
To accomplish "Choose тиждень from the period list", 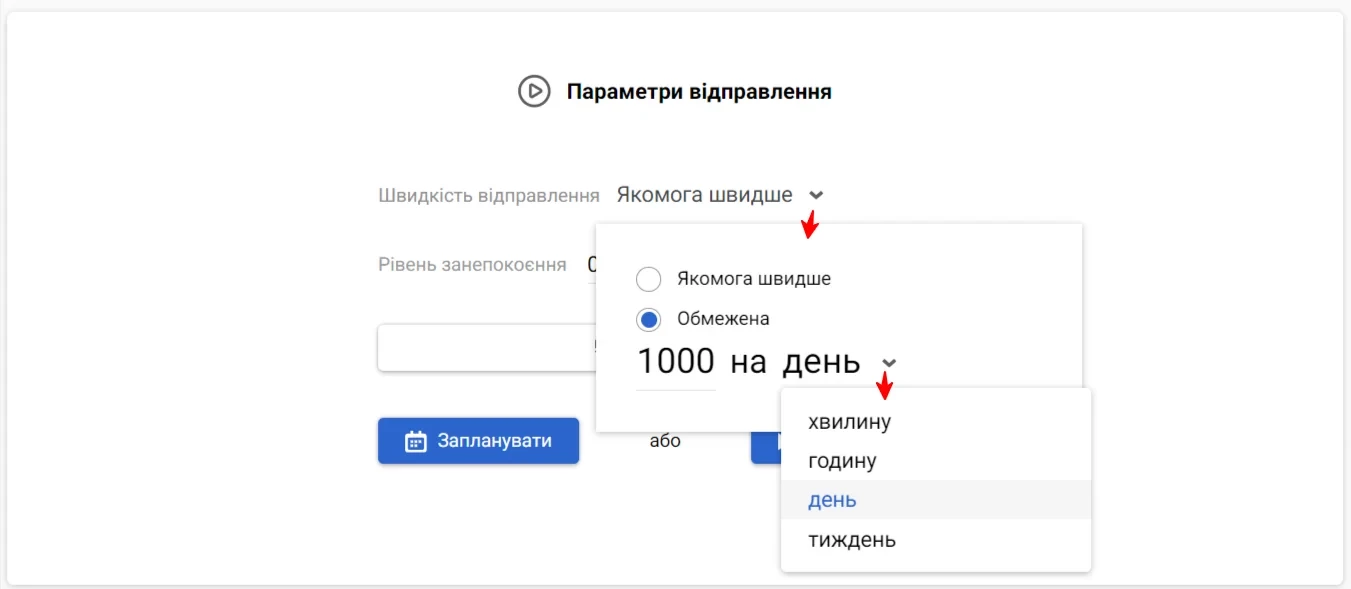I will click(x=936, y=540).
